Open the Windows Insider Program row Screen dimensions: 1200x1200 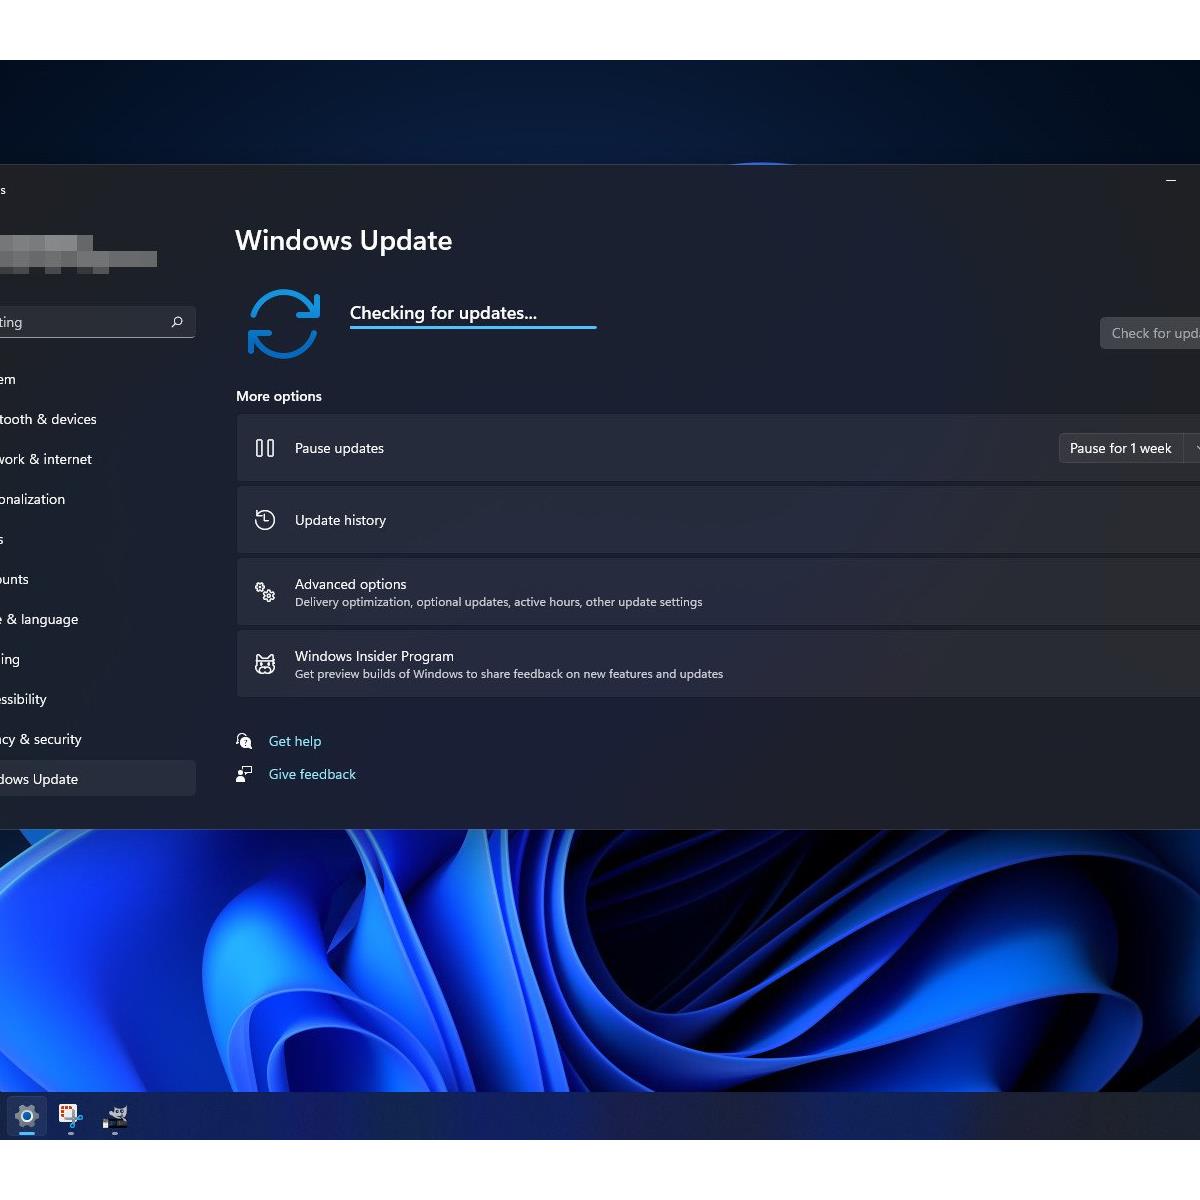(700, 664)
